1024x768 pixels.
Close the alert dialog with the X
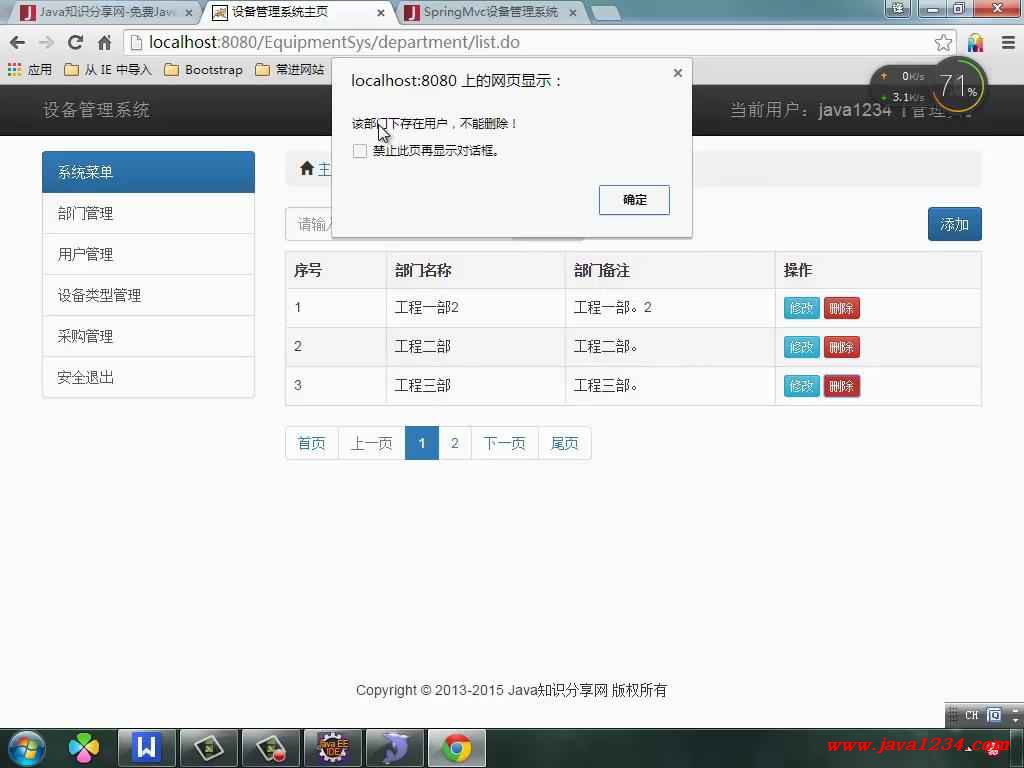[x=678, y=72]
